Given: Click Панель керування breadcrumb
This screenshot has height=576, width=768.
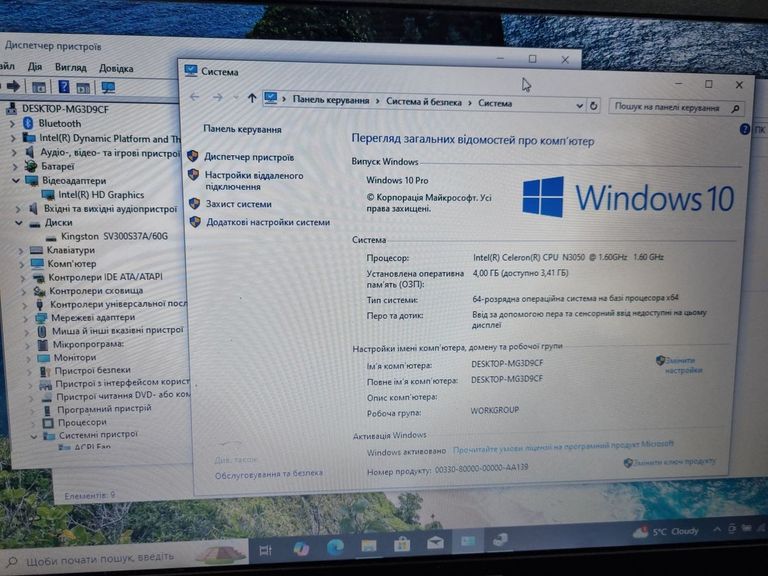Looking at the screenshot, I should coord(331,100).
